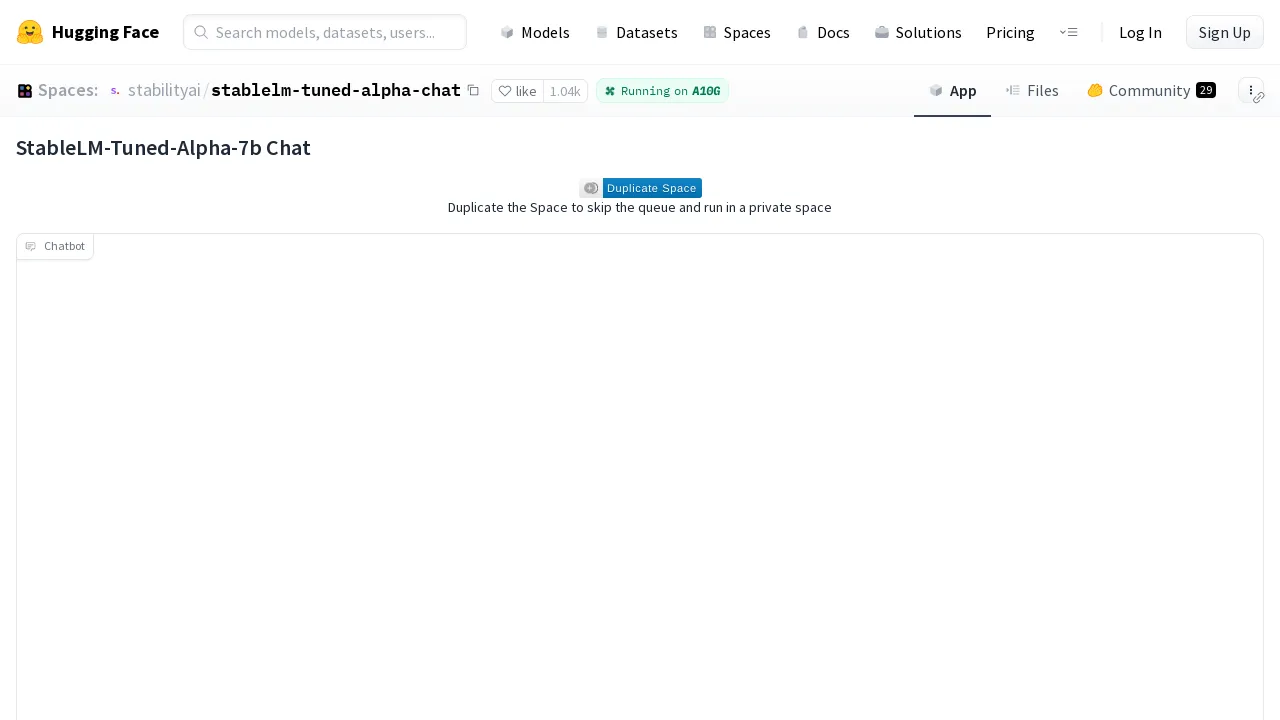Click the Chatbot label icon
The image size is (1280, 720).
31,246
